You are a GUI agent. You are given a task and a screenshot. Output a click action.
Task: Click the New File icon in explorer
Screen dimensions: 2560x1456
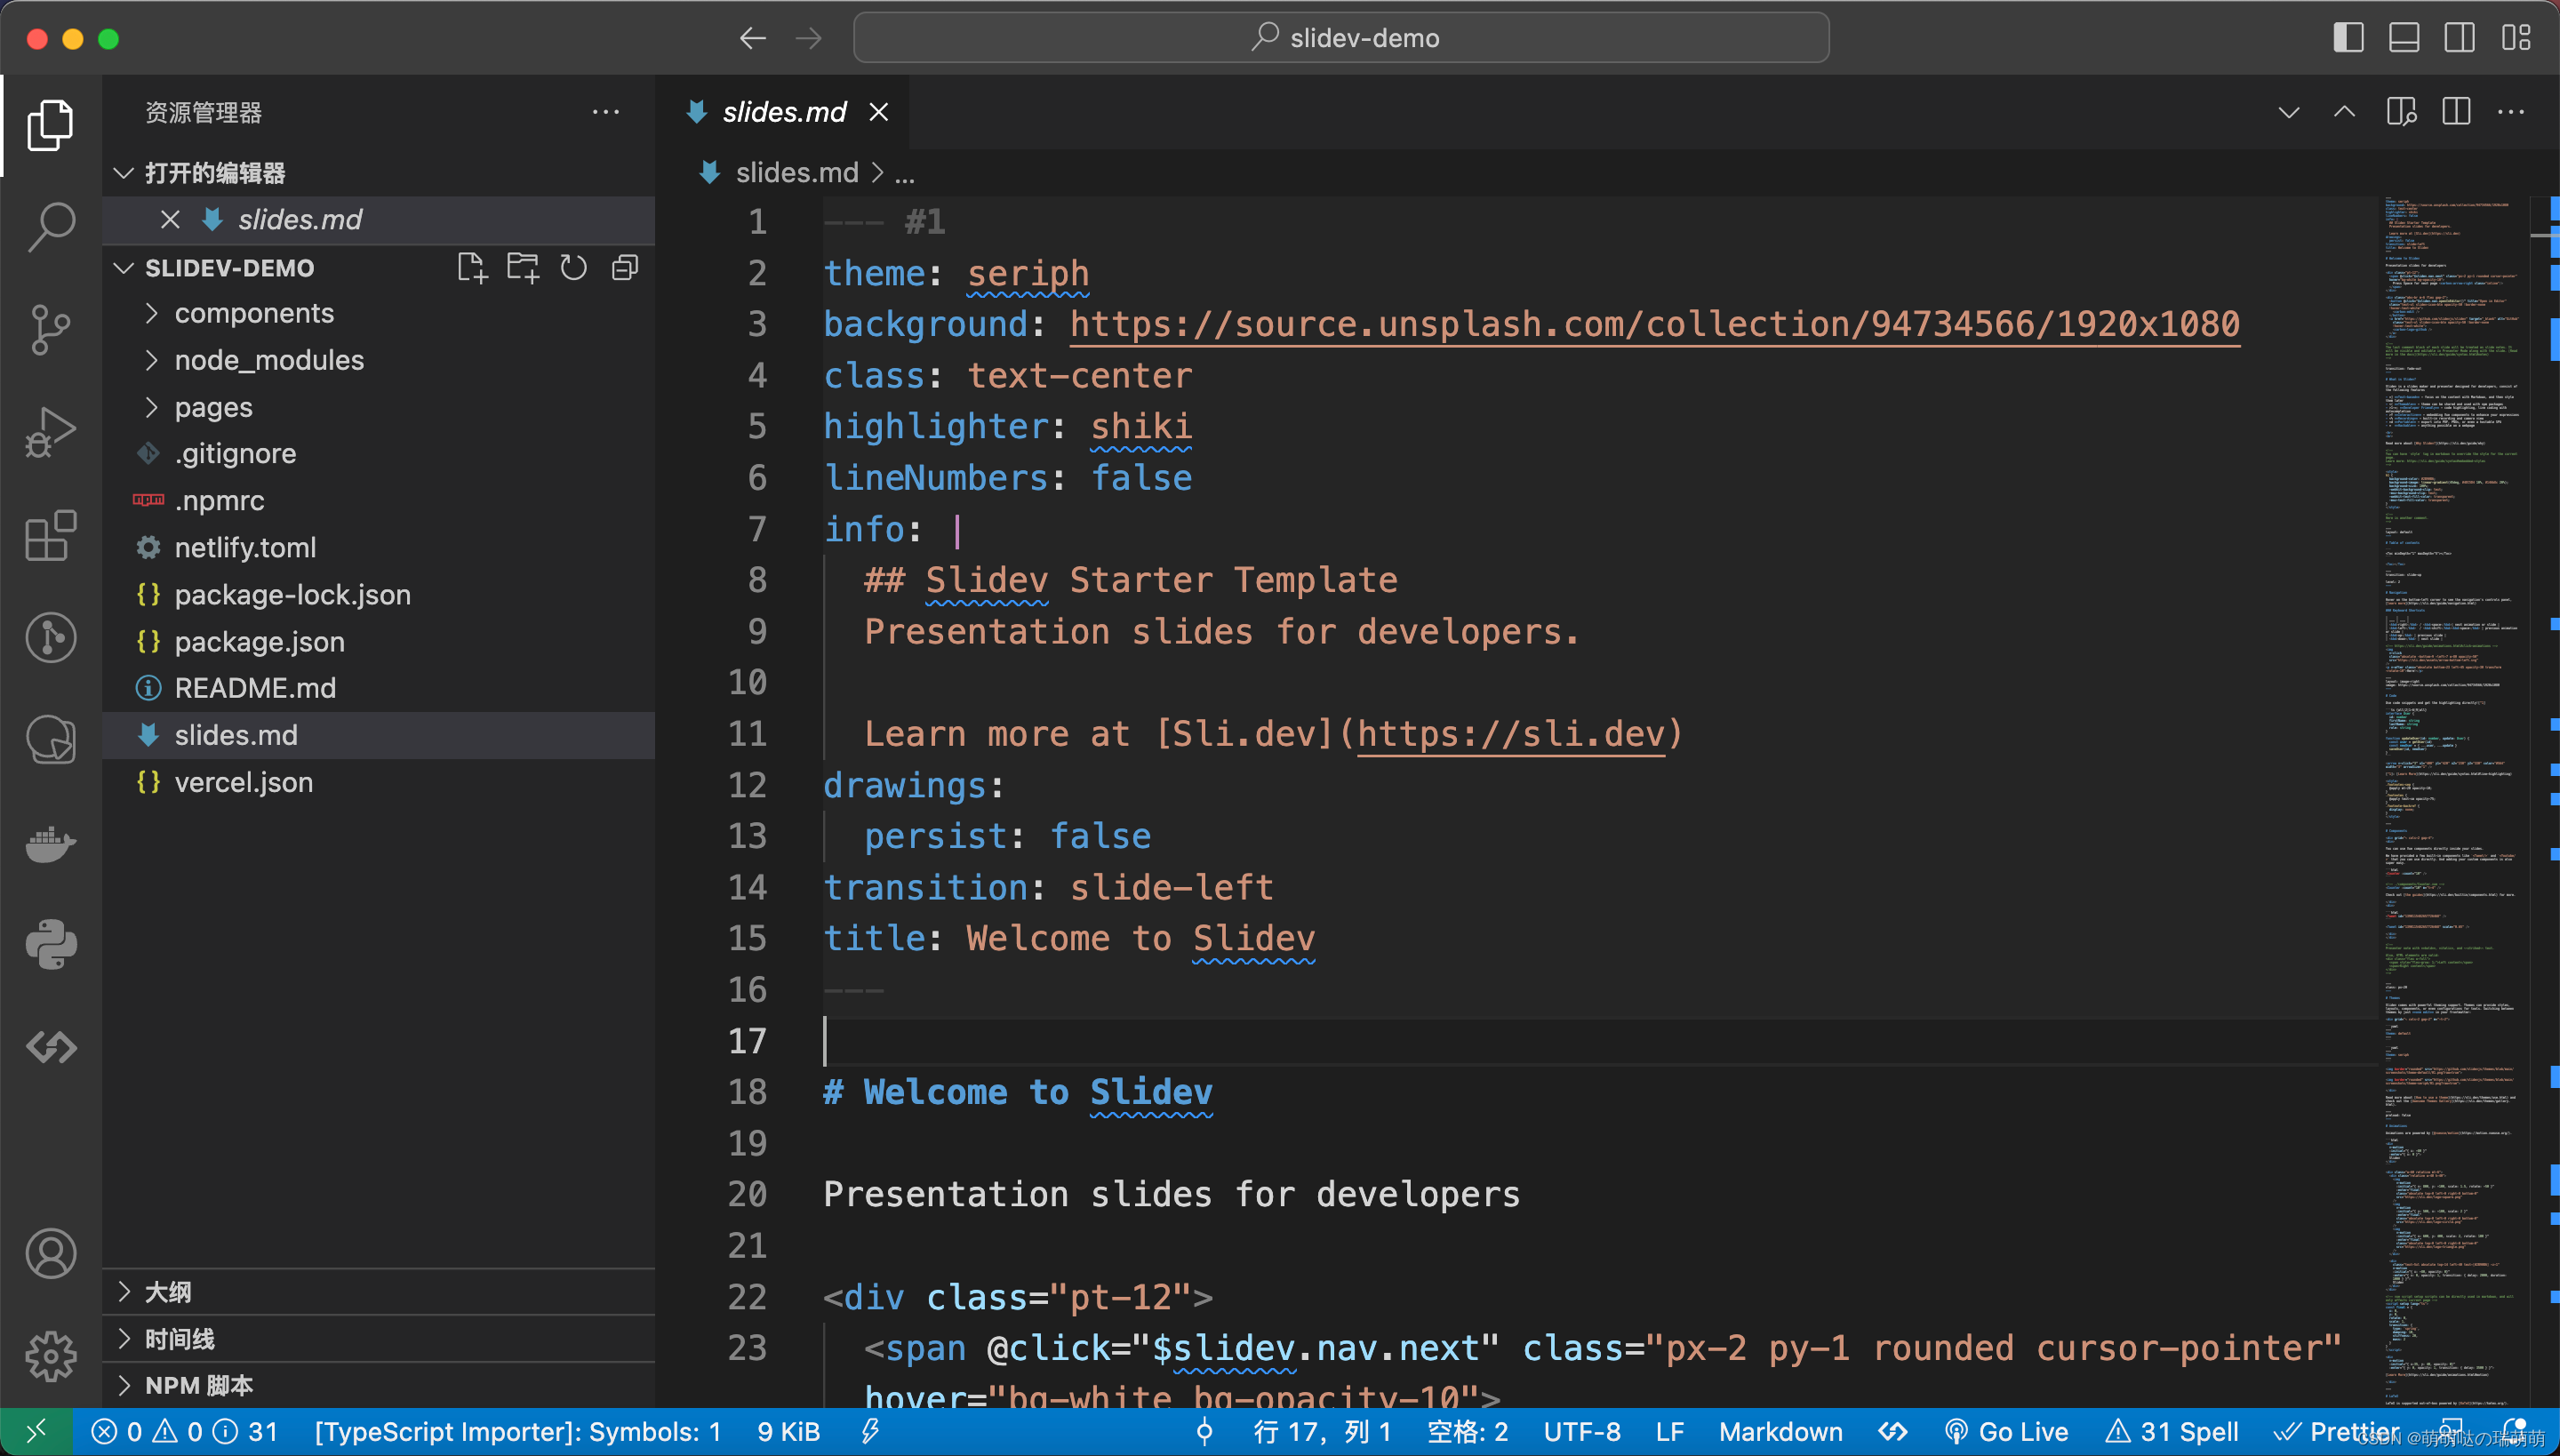[471, 268]
